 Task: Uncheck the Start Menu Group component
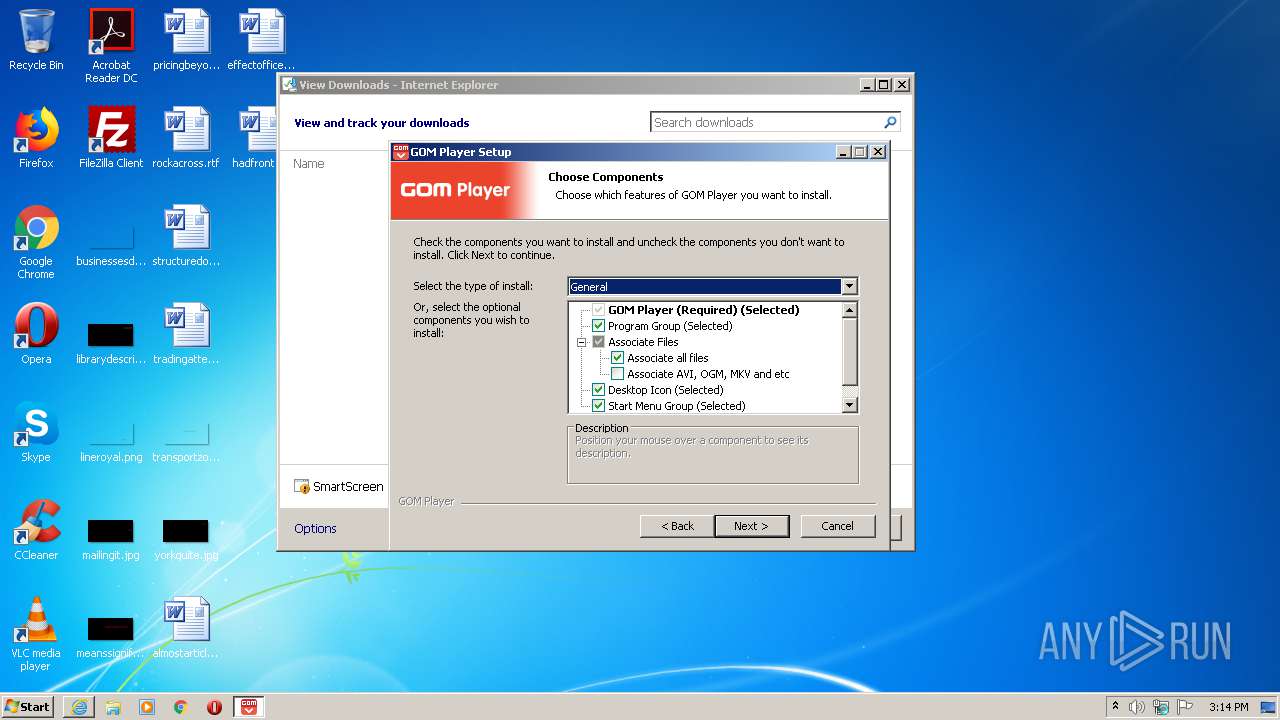coord(598,406)
